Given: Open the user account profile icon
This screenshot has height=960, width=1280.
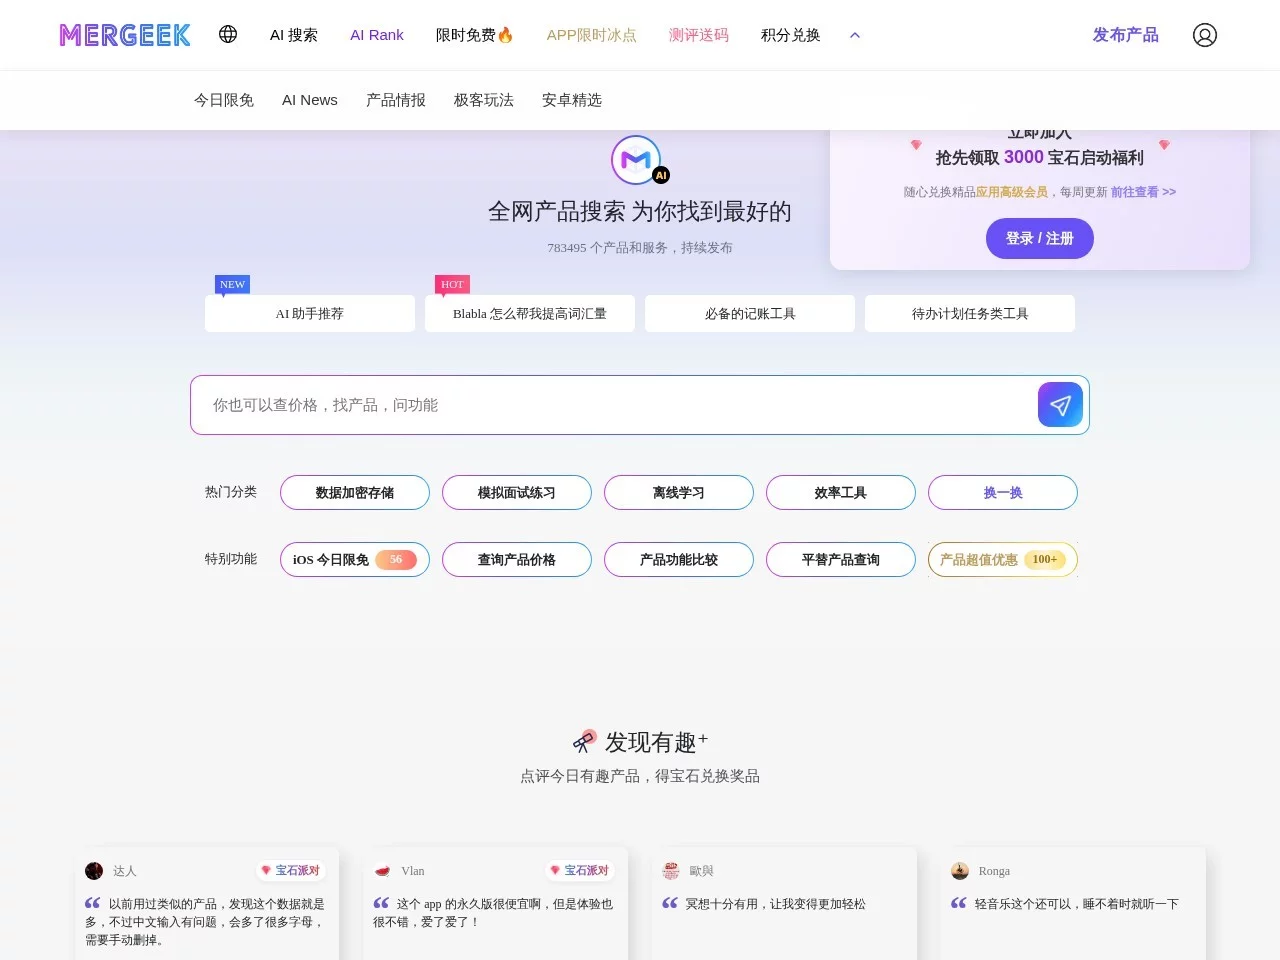Looking at the screenshot, I should [x=1204, y=35].
